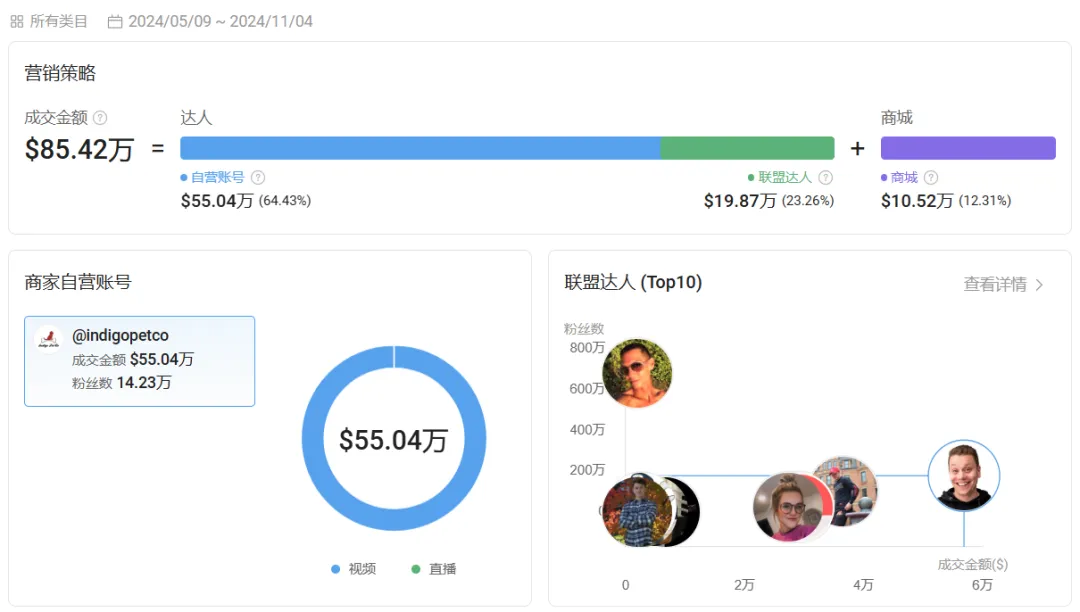Open the calendar date range picker

click(115, 21)
